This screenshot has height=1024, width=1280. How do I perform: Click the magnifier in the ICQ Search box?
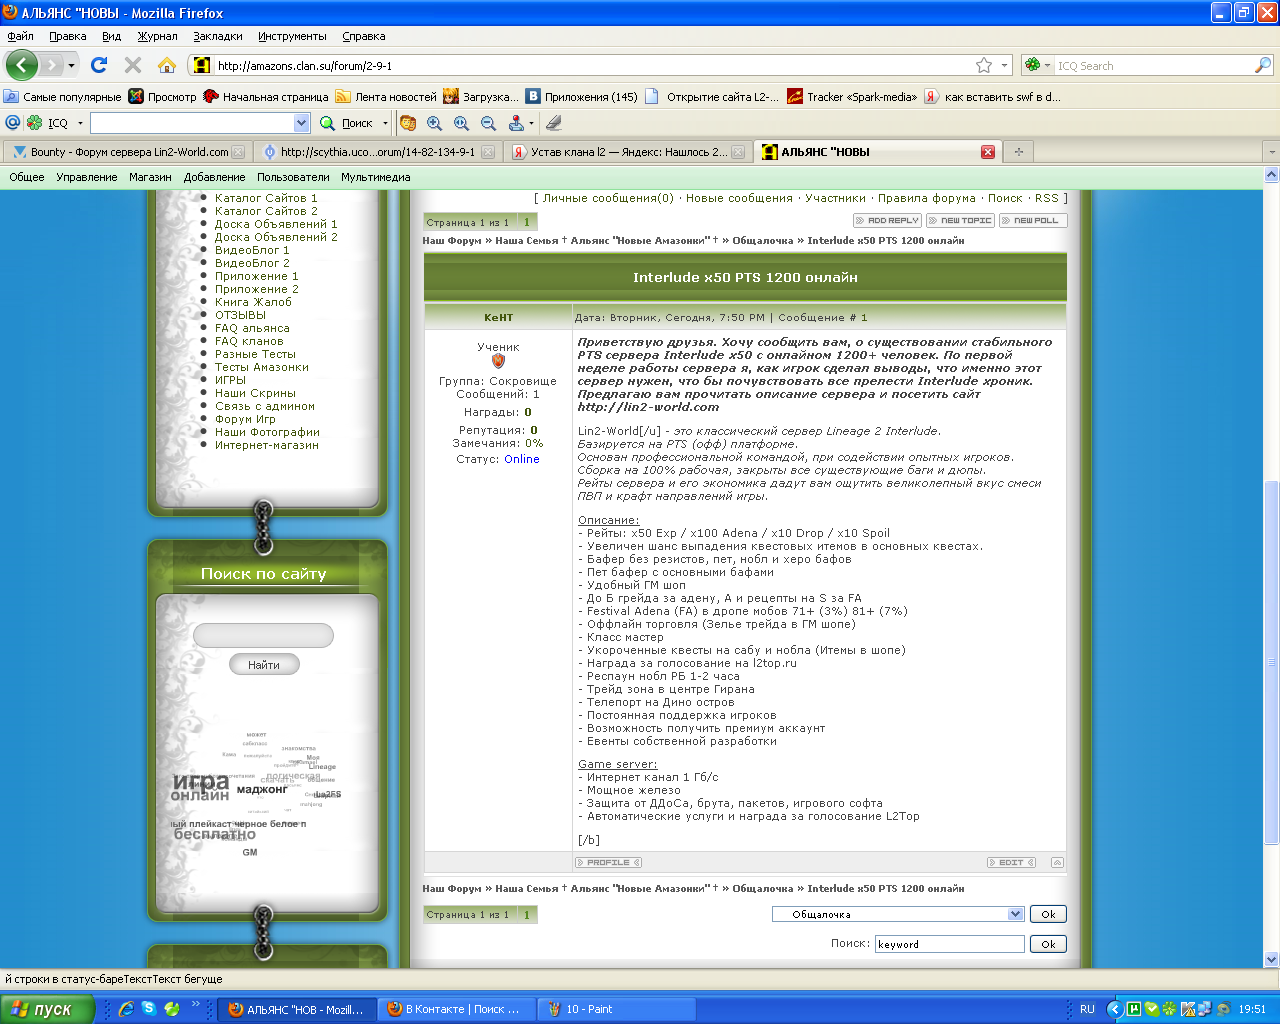[1263, 65]
